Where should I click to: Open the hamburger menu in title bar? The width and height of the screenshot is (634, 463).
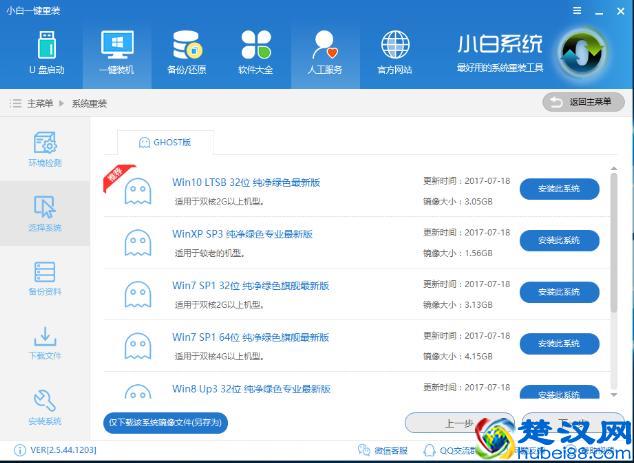pyautogui.click(x=577, y=11)
